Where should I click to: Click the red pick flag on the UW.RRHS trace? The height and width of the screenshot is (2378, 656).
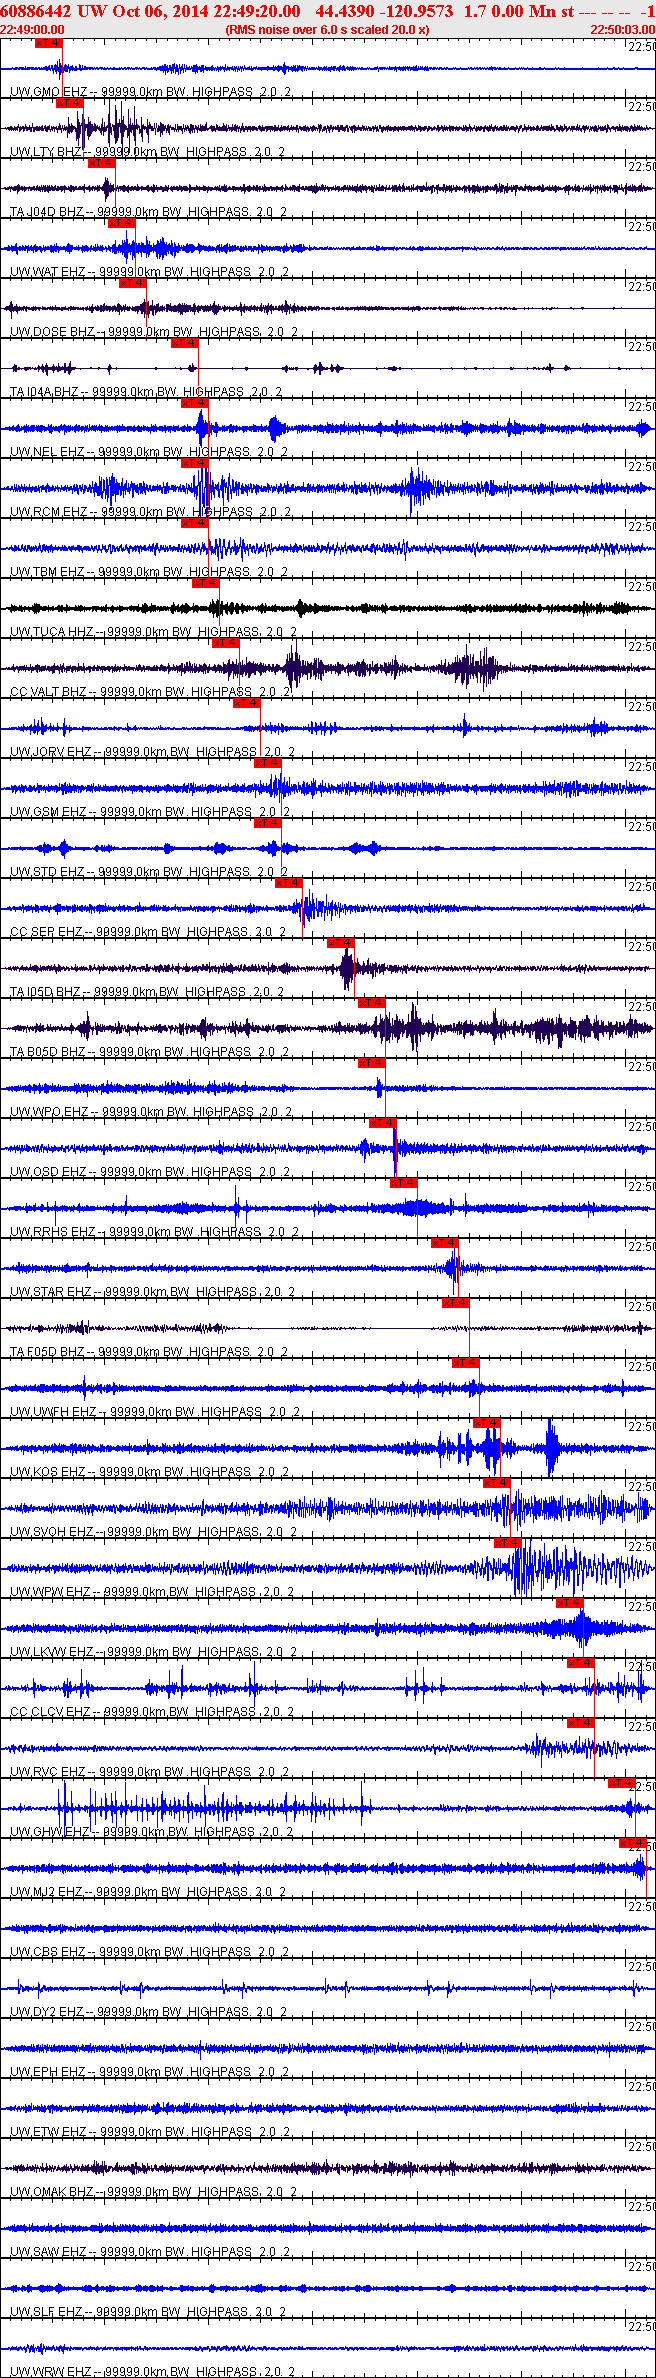pos(404,1183)
